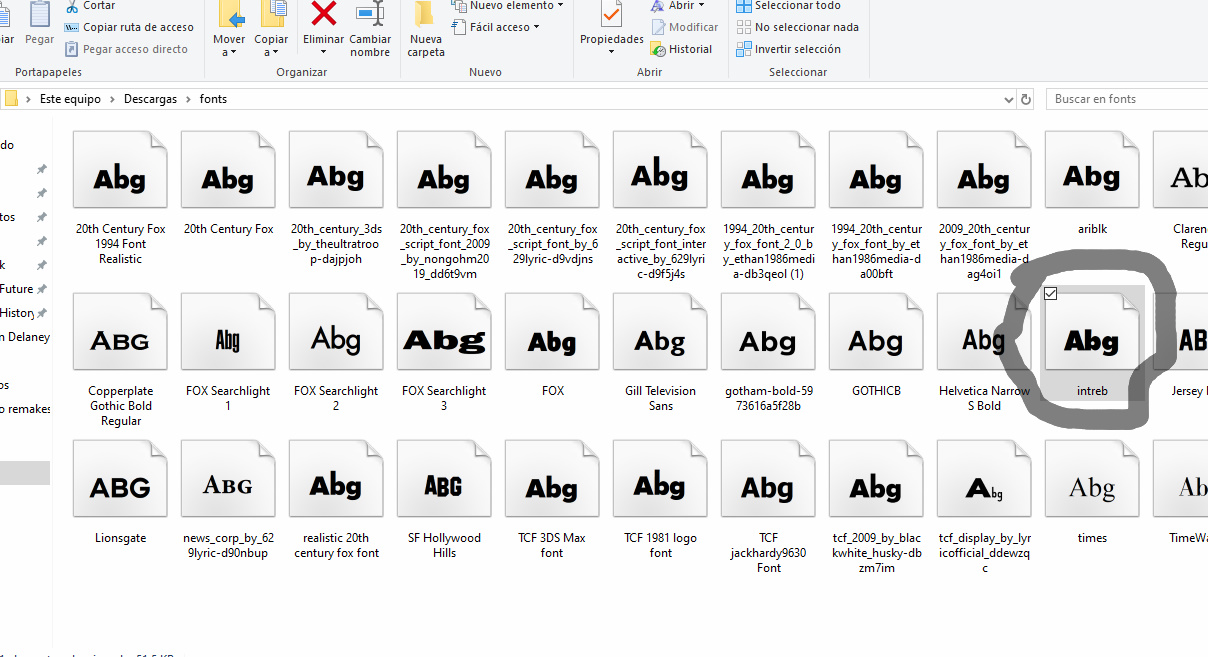Focus the Buscar en fonts search box
1208x657 pixels.
(x=1126, y=99)
